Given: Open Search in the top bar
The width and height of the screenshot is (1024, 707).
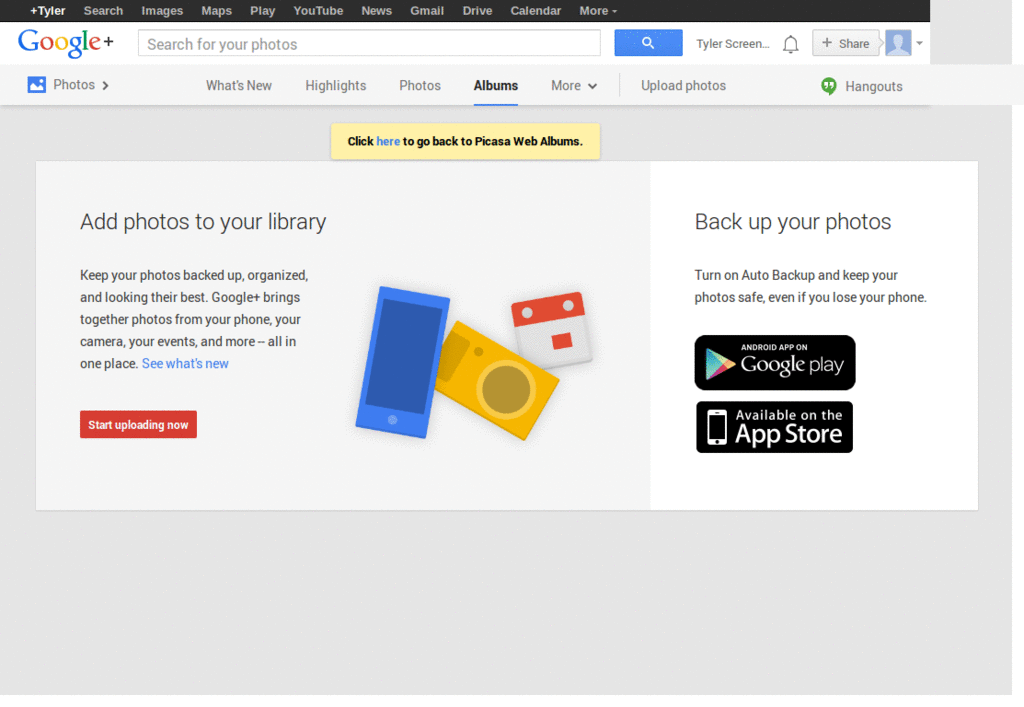Looking at the screenshot, I should tap(103, 10).
